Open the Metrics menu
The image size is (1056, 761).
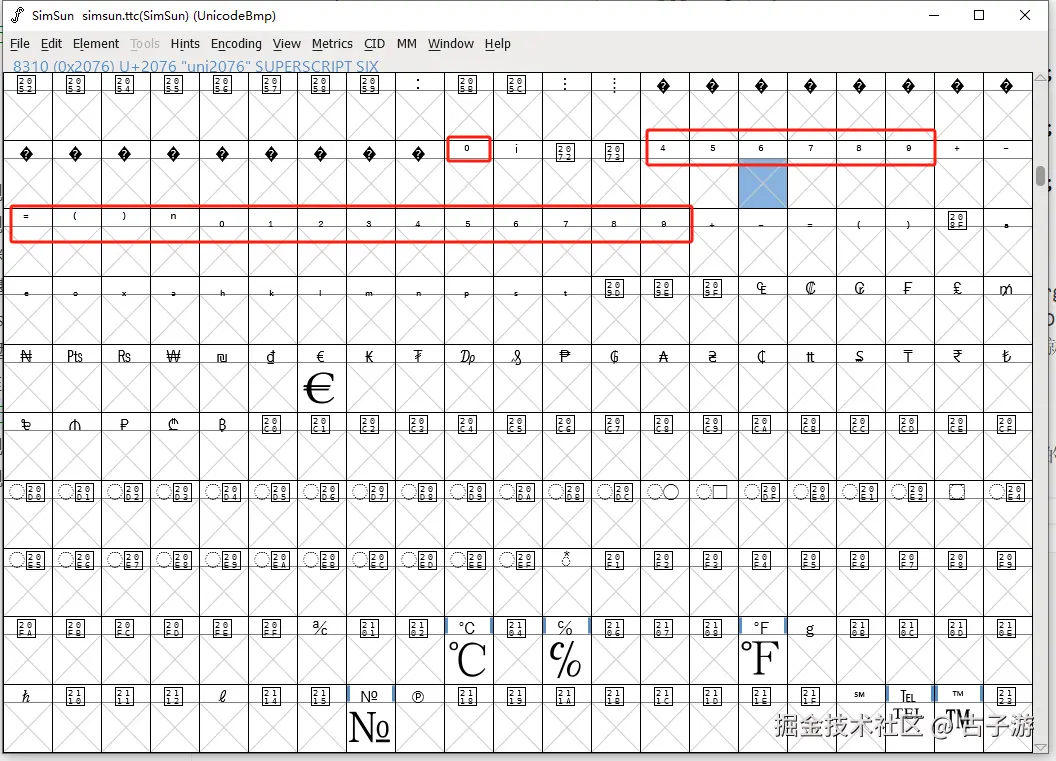click(x=332, y=44)
